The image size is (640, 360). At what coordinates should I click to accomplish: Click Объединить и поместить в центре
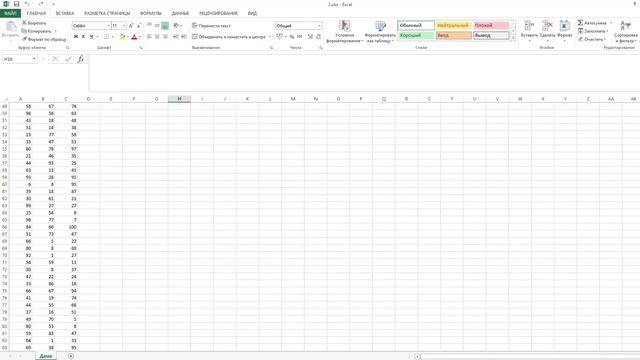[x=229, y=37]
